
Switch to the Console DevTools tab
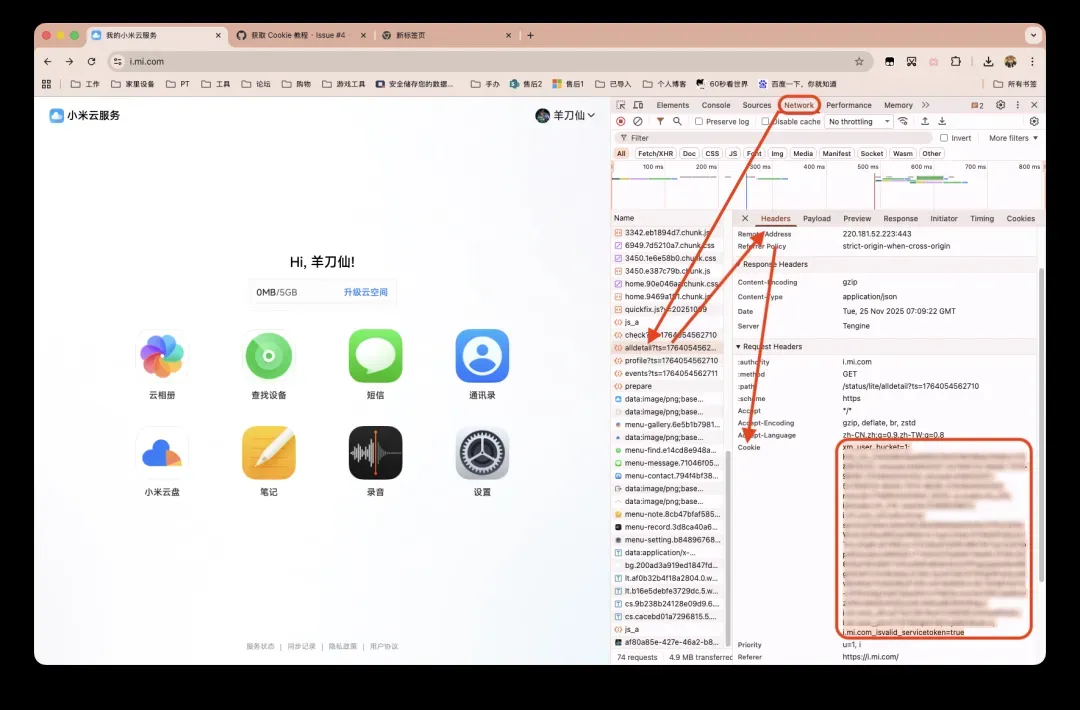pos(716,105)
